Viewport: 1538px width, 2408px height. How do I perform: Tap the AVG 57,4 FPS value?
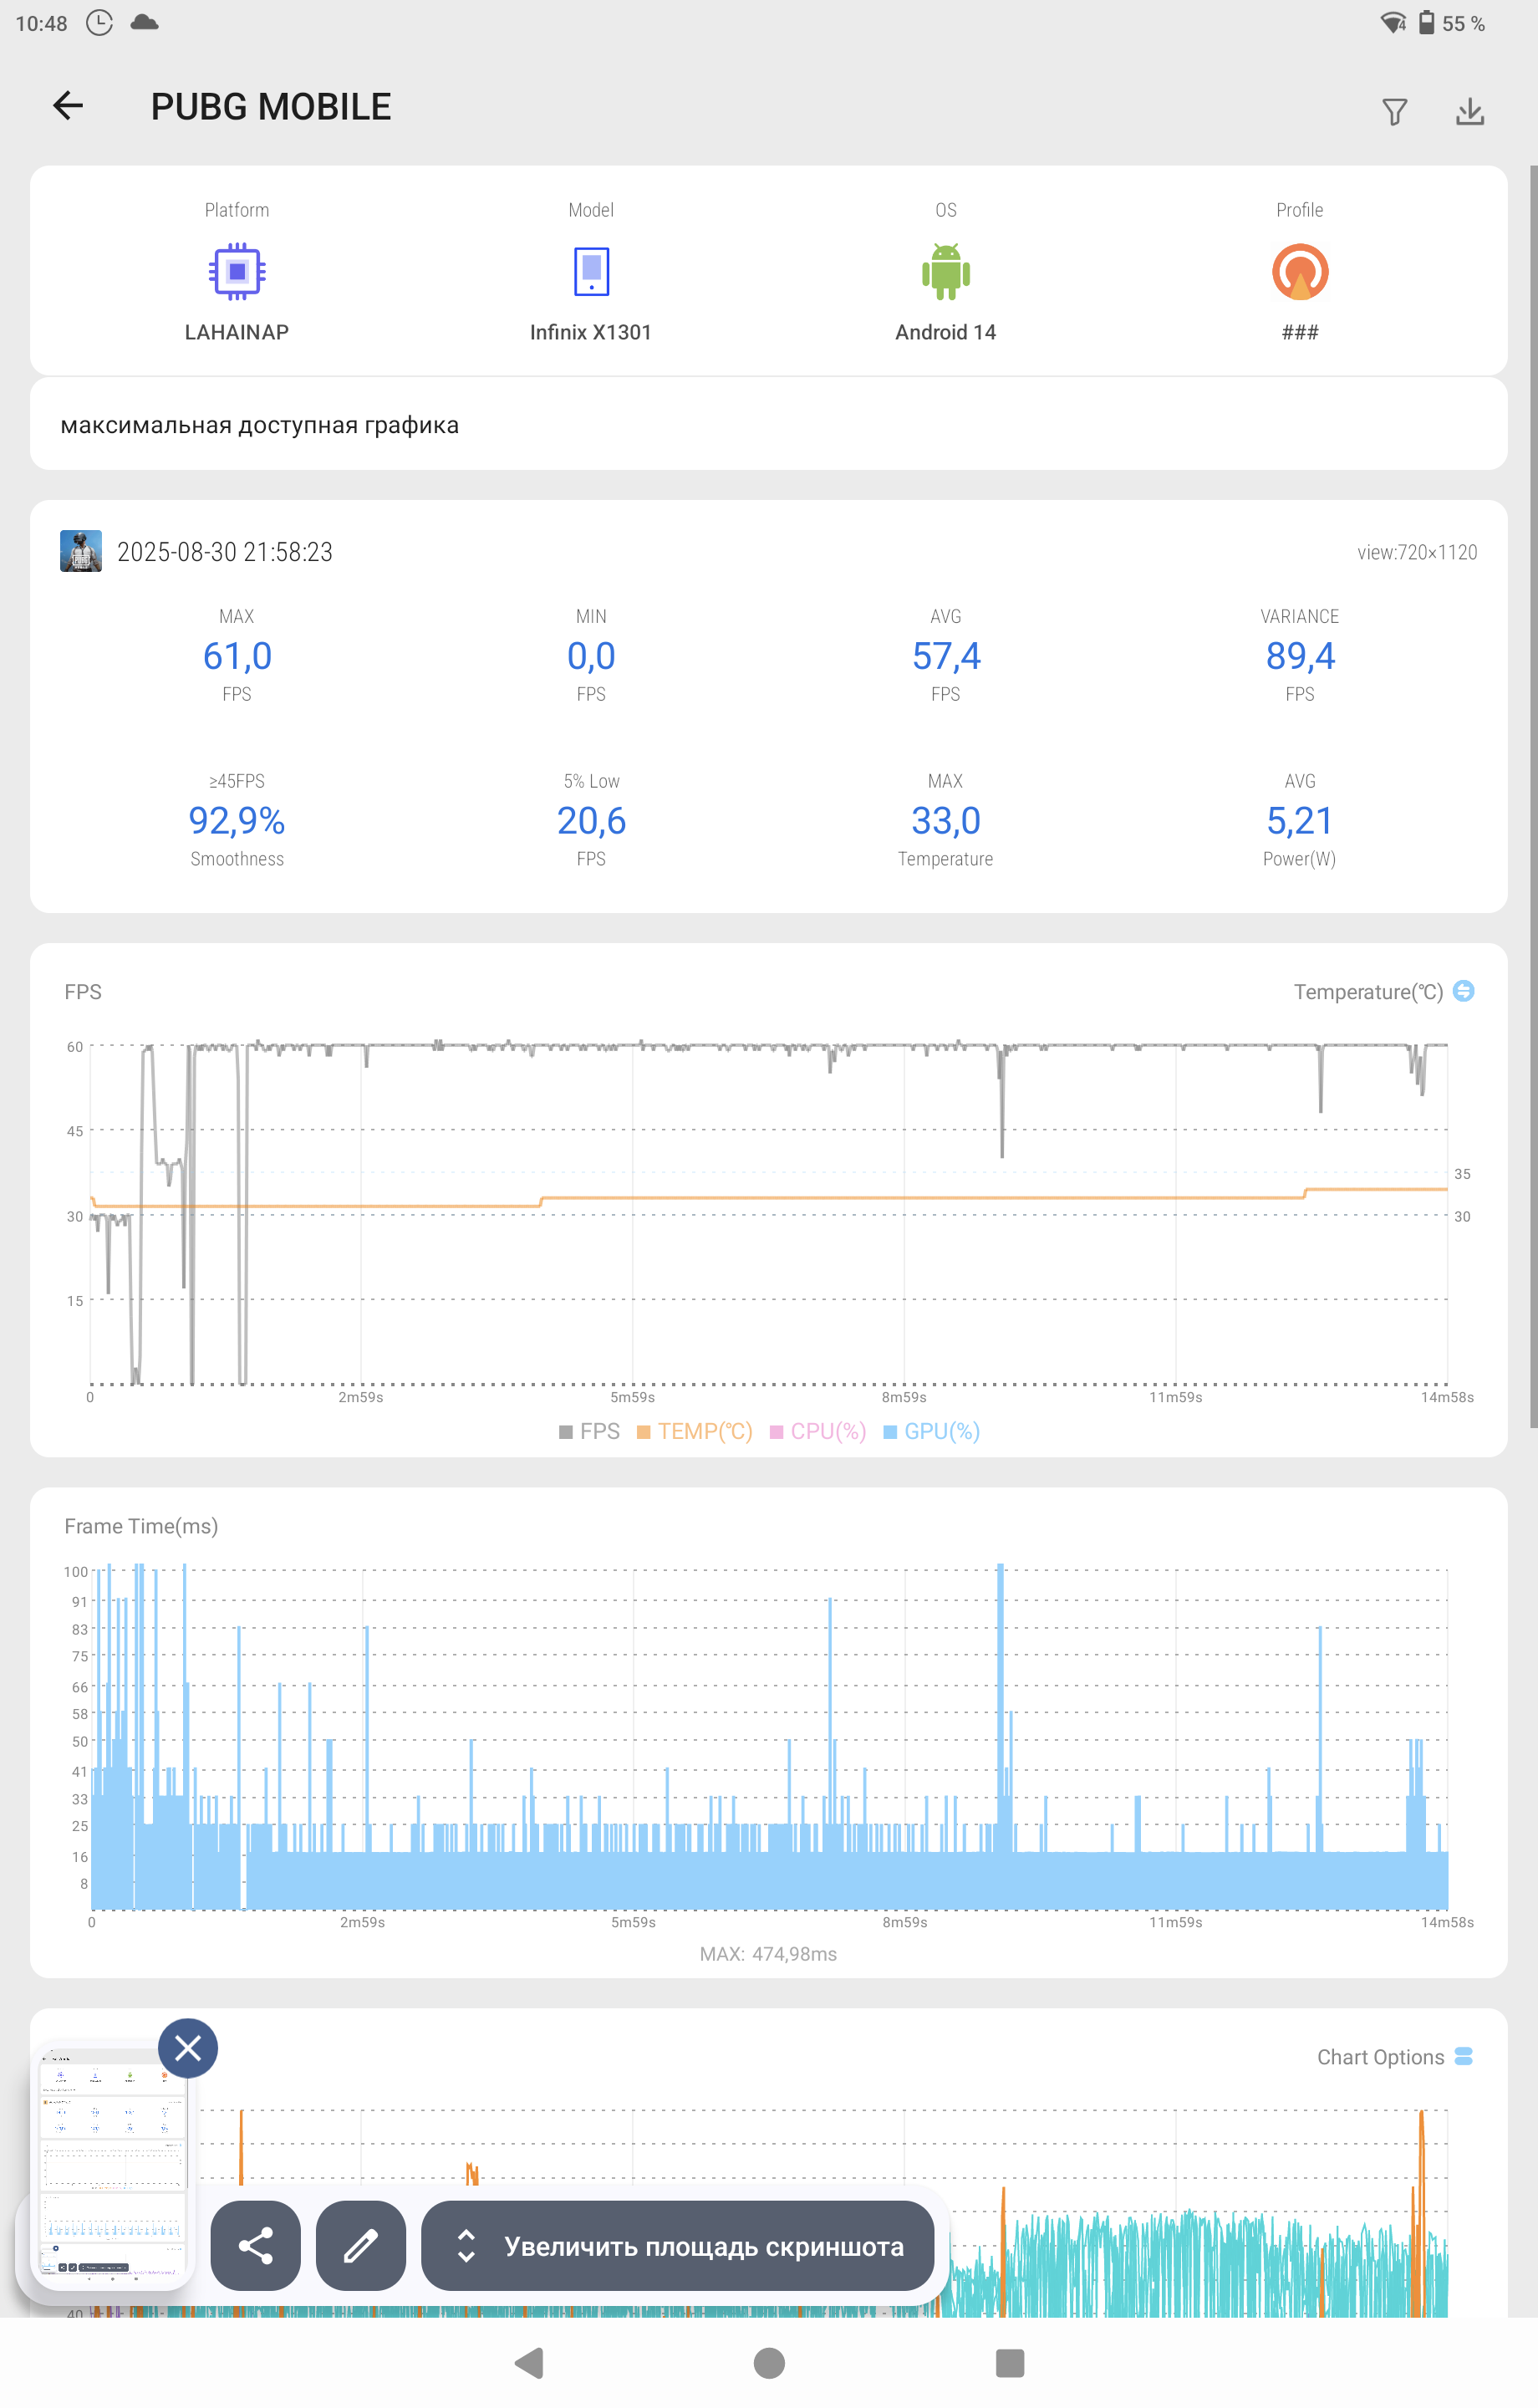tap(946, 656)
